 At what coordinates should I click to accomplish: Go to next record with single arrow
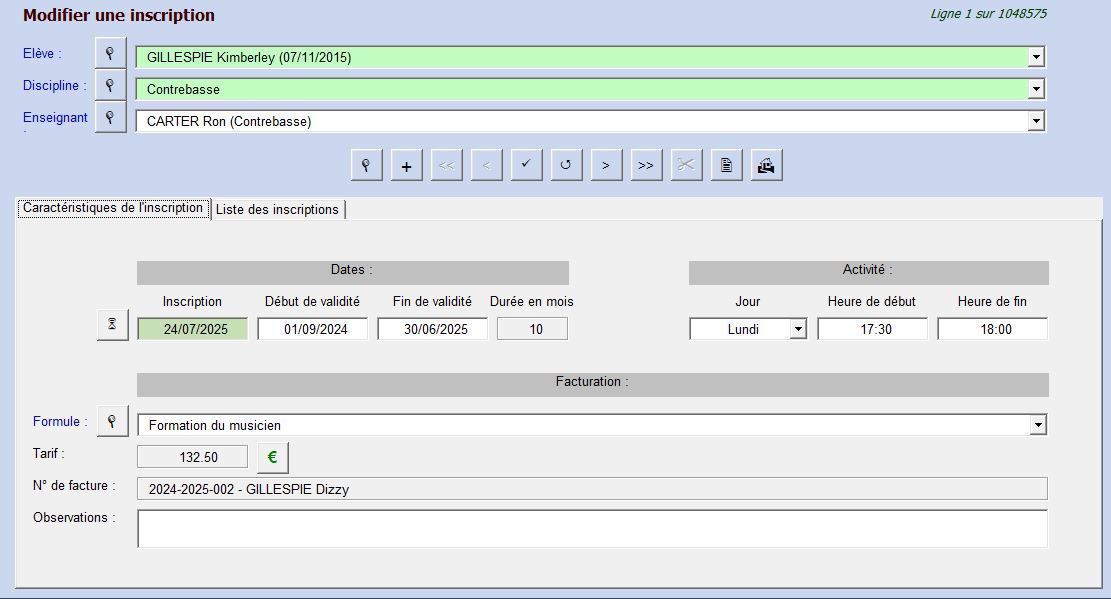pos(606,166)
